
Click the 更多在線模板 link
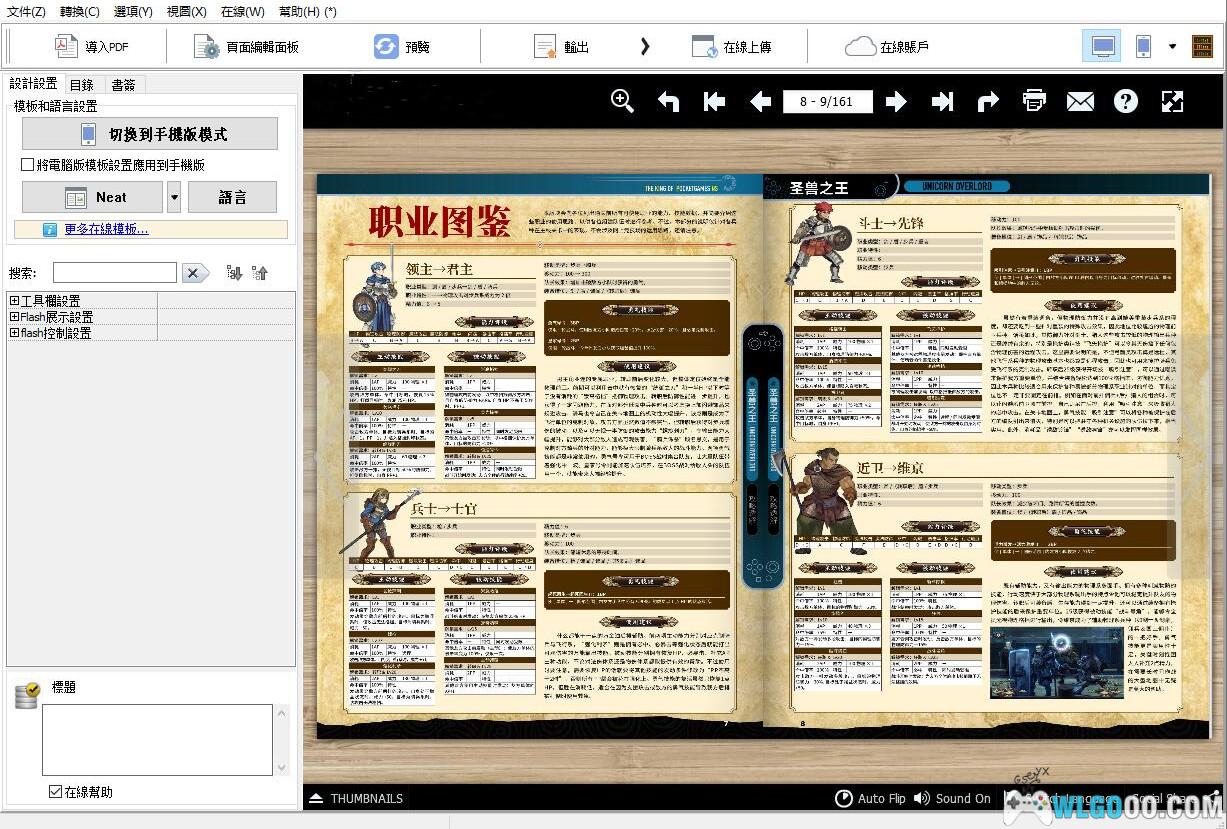103,229
